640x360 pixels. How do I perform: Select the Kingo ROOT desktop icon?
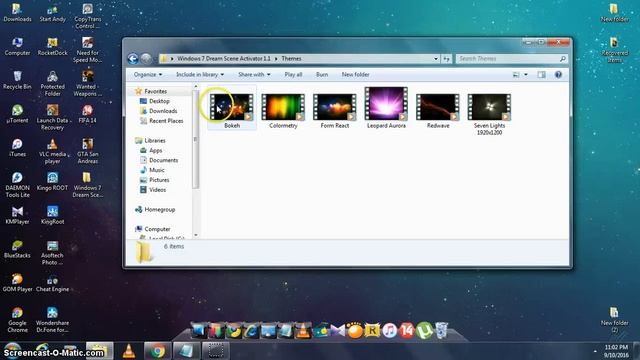click(52, 181)
